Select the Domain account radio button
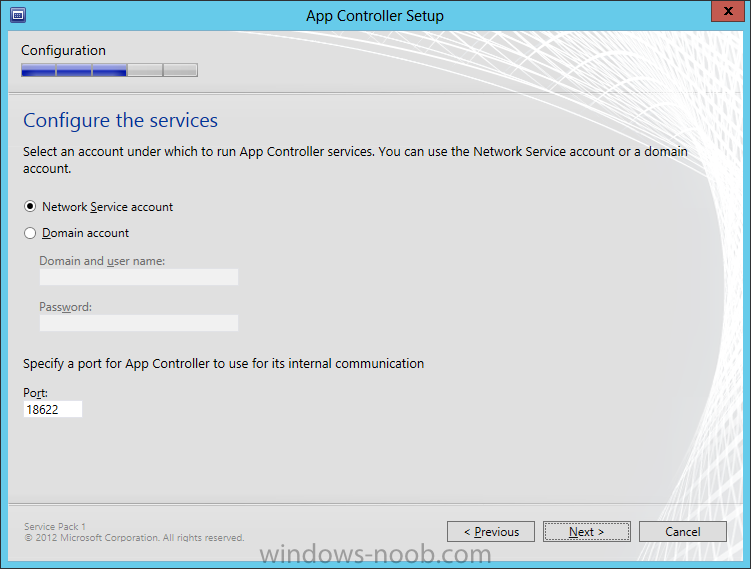The width and height of the screenshot is (751, 569). [x=30, y=233]
